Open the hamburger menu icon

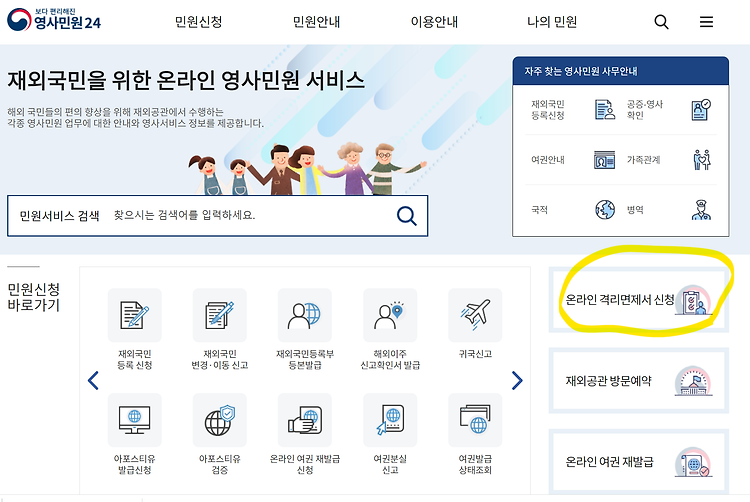point(706,22)
